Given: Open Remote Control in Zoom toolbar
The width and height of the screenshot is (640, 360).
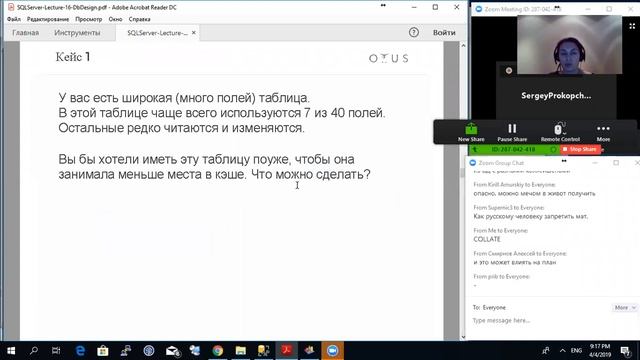Looking at the screenshot, I should pyautogui.click(x=560, y=133).
